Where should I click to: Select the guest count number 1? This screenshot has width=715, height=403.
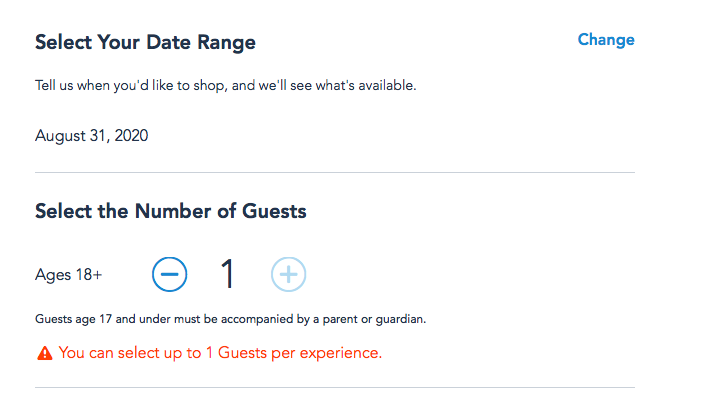click(228, 274)
